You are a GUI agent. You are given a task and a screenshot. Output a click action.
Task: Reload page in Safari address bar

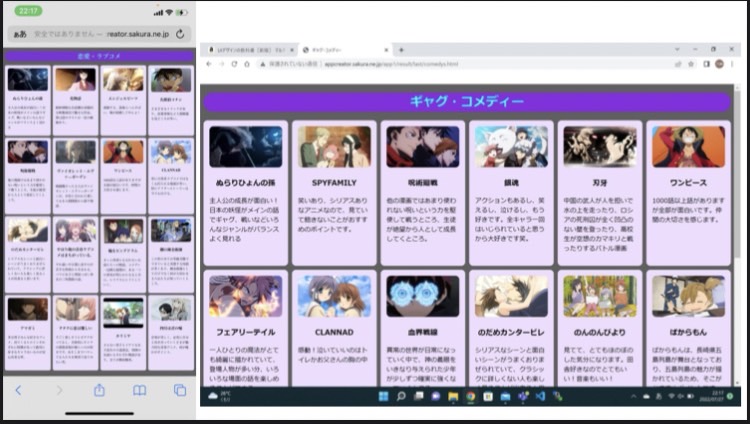tap(180, 33)
